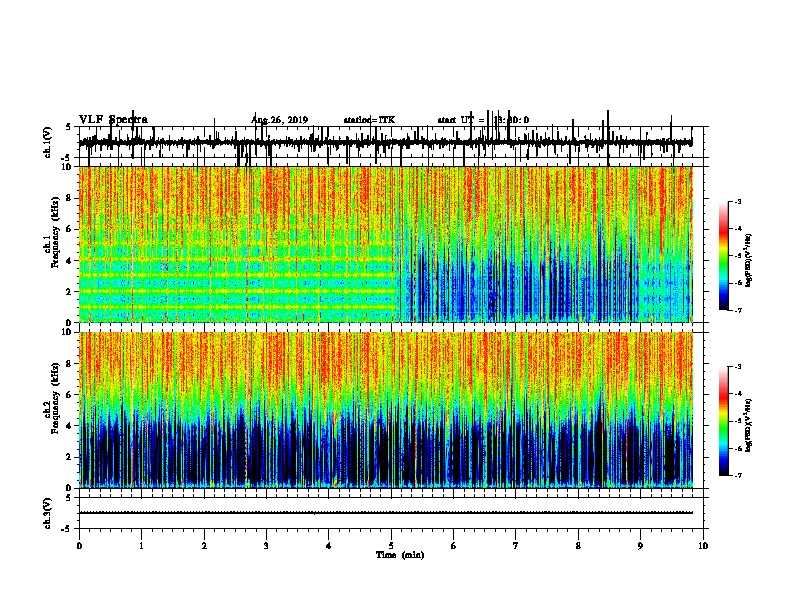Click the "Time (min)" x-axis label
This screenshot has height=612, width=792.
point(400,555)
